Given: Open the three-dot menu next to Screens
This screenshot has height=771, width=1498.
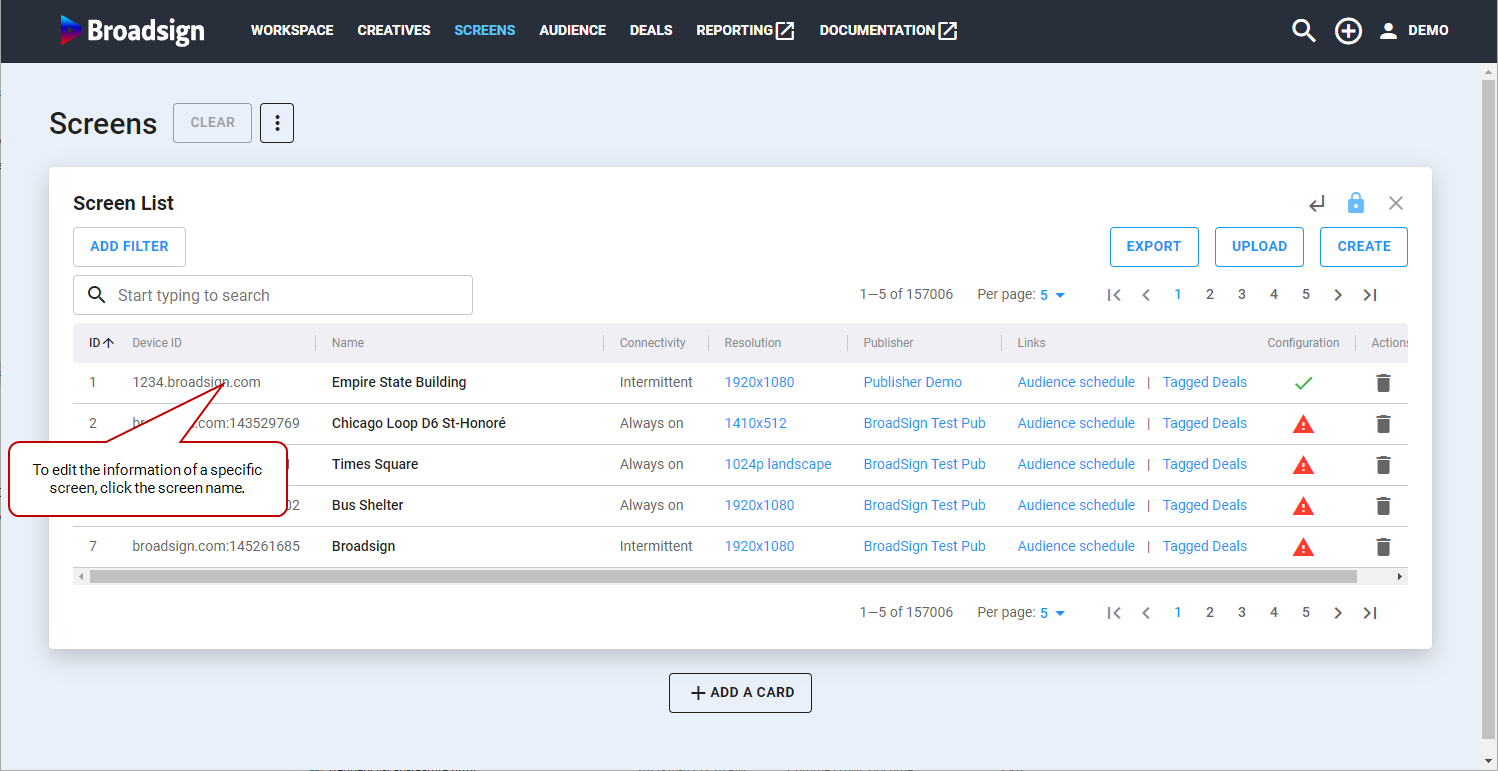Looking at the screenshot, I should 277,123.
